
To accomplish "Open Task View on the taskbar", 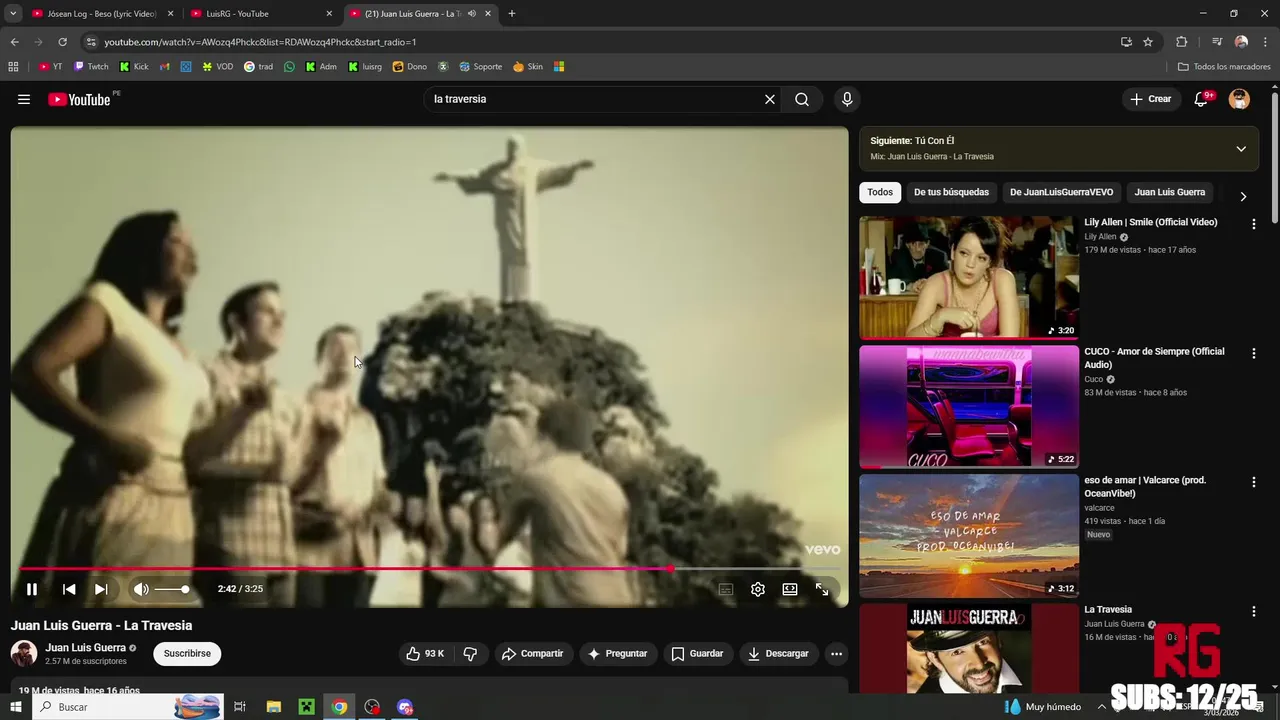I will click(240, 707).
